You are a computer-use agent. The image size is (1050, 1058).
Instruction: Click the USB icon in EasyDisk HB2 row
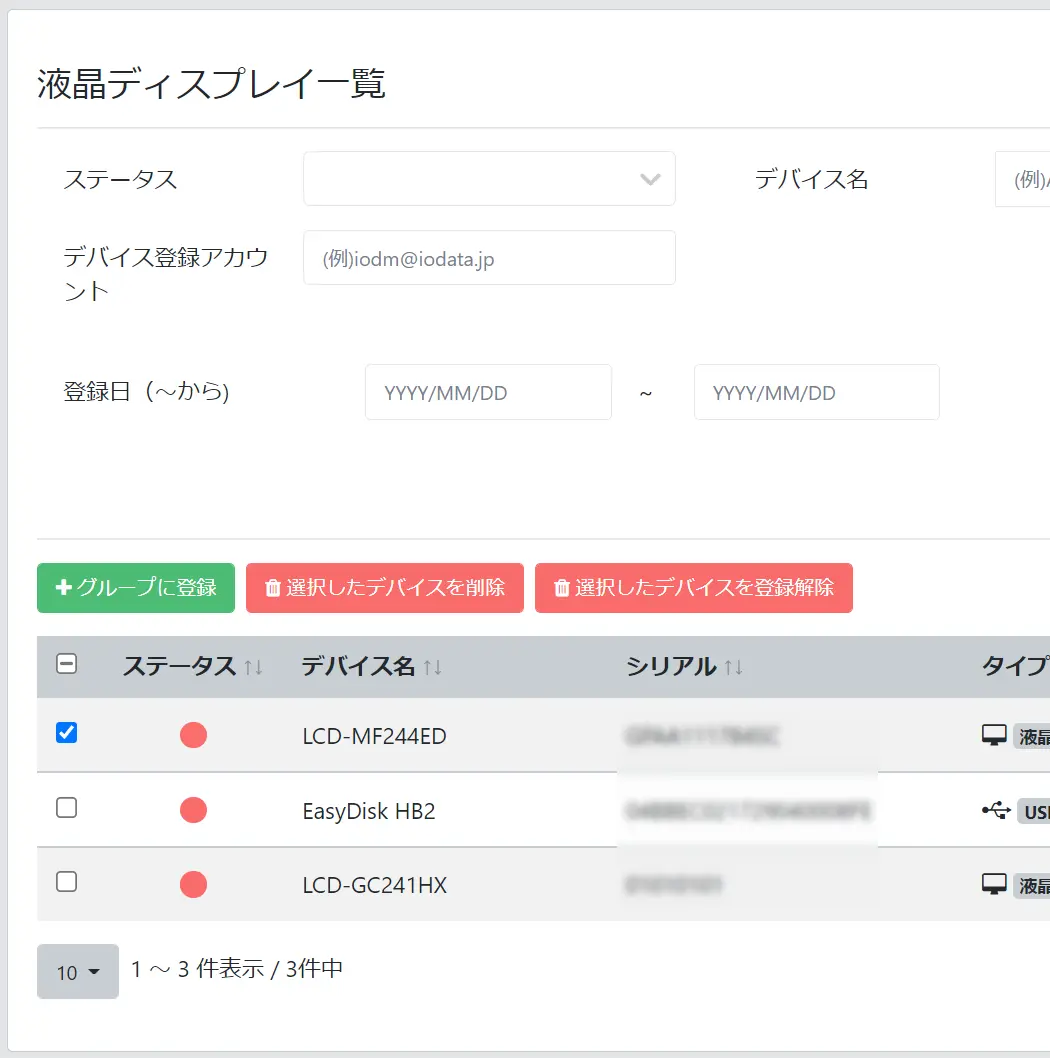tap(995, 810)
